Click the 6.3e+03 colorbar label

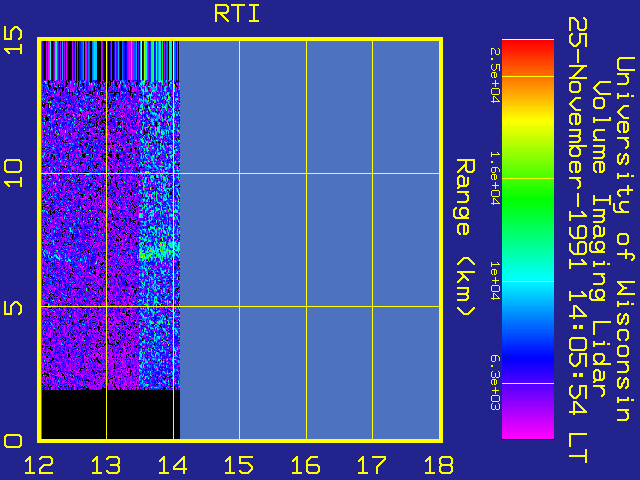[x=495, y=383]
